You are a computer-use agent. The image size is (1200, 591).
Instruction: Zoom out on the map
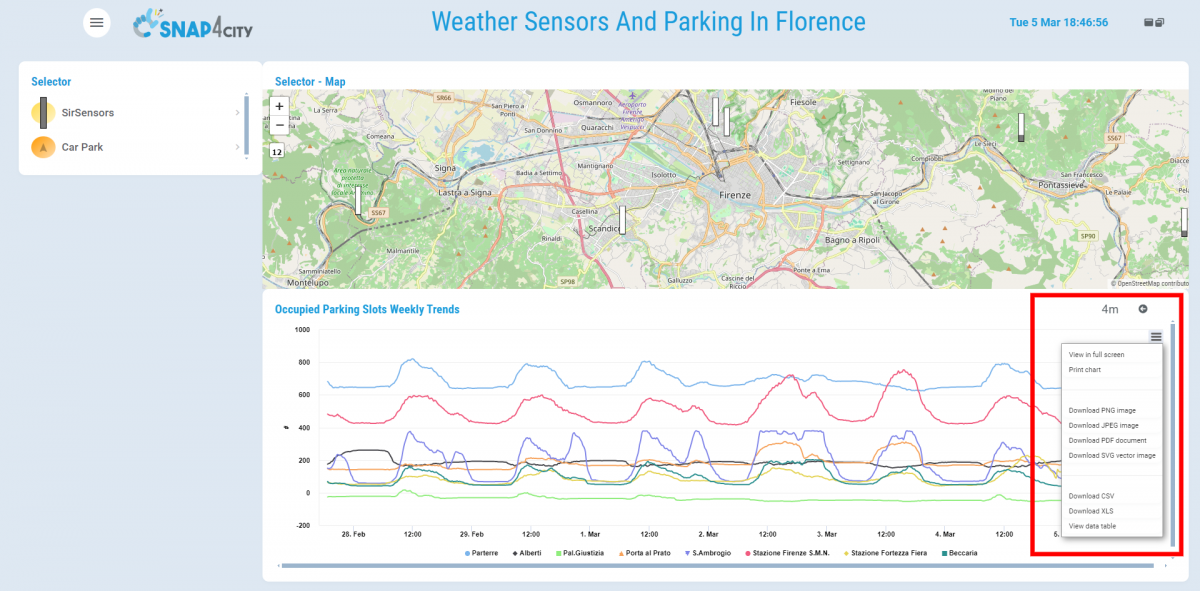tap(279, 125)
